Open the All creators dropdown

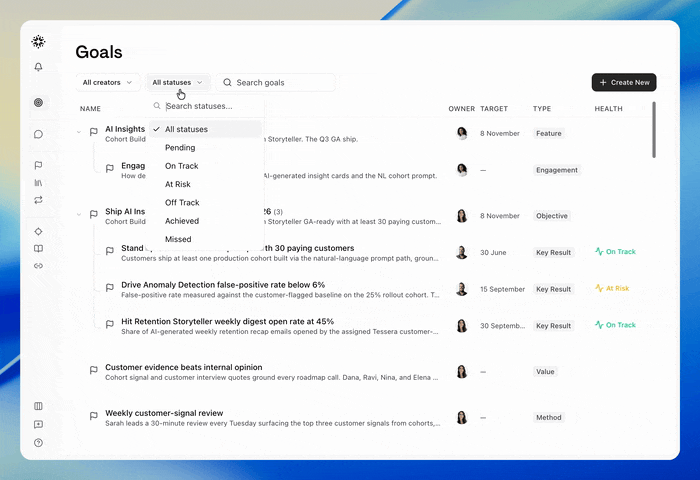[108, 82]
